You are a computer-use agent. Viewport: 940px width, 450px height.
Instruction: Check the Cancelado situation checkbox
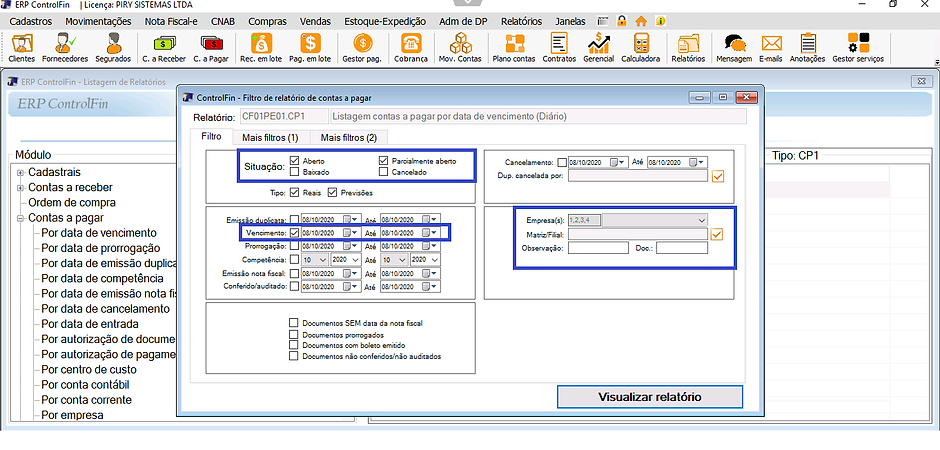[x=384, y=172]
